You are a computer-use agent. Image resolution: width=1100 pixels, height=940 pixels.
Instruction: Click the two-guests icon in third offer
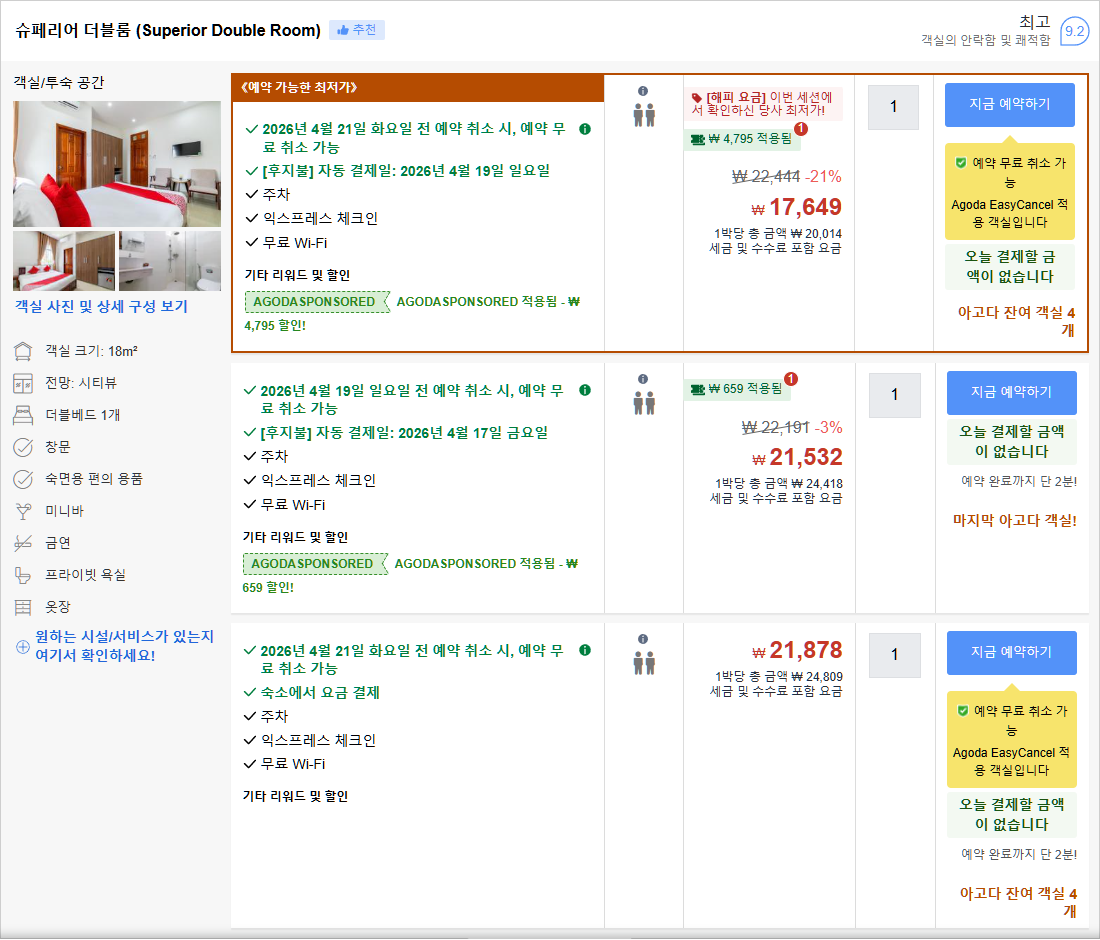point(644,663)
